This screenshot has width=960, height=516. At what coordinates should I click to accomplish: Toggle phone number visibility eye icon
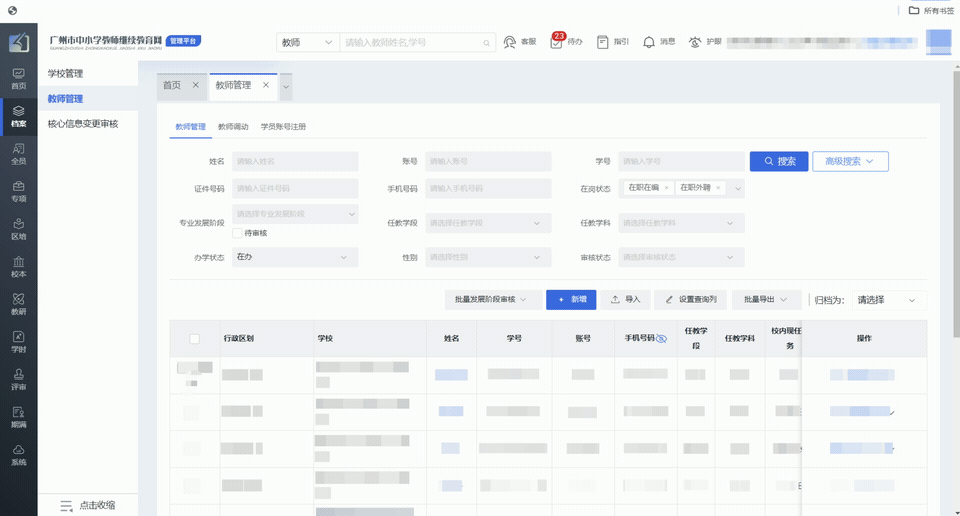[661, 339]
